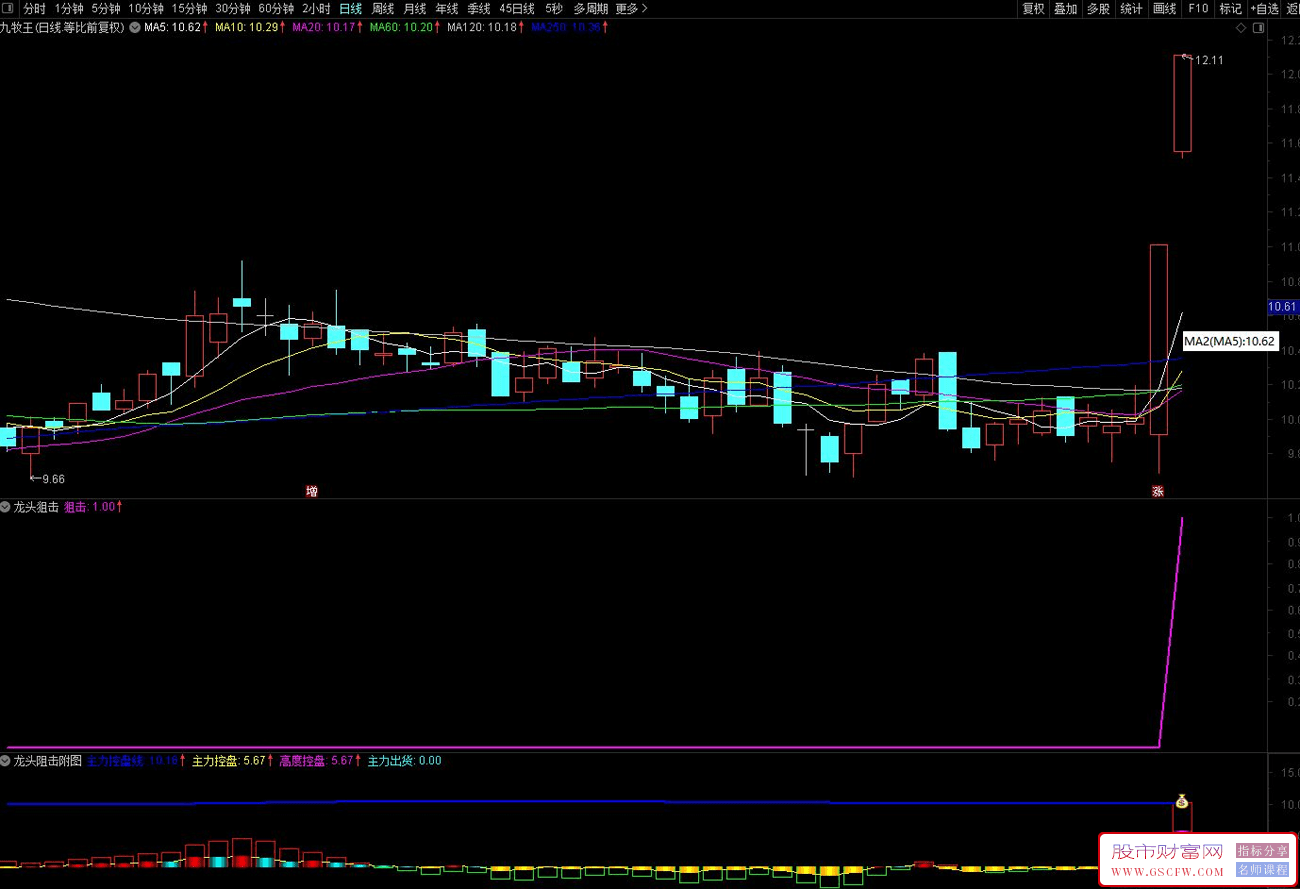Screen dimensions: 1300x889
Task: Switch to the 30分钟 period
Action: [233, 8]
